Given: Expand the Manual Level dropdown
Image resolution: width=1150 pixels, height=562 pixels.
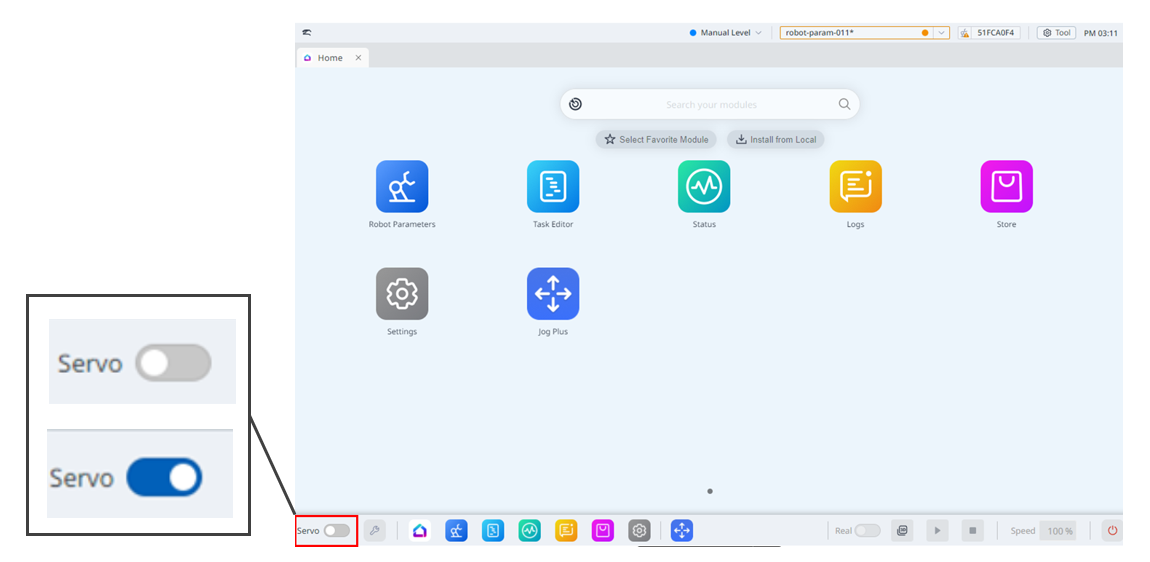Looking at the screenshot, I should [726, 33].
